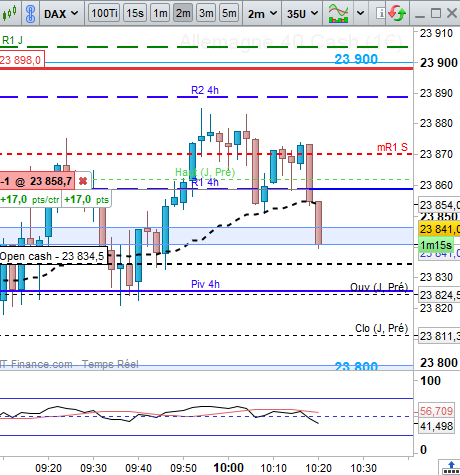This screenshot has width=460, height=475.
Task: Click the 23 910 price axis label
Action: point(436,33)
